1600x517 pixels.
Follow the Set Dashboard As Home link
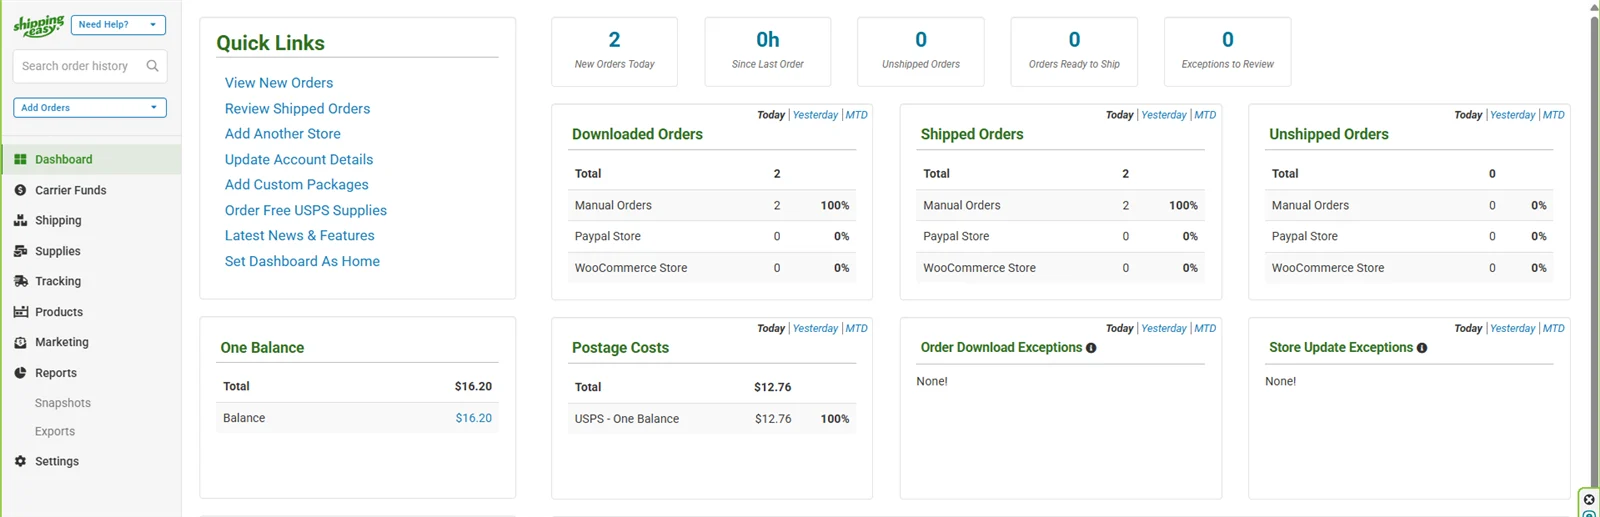302,261
